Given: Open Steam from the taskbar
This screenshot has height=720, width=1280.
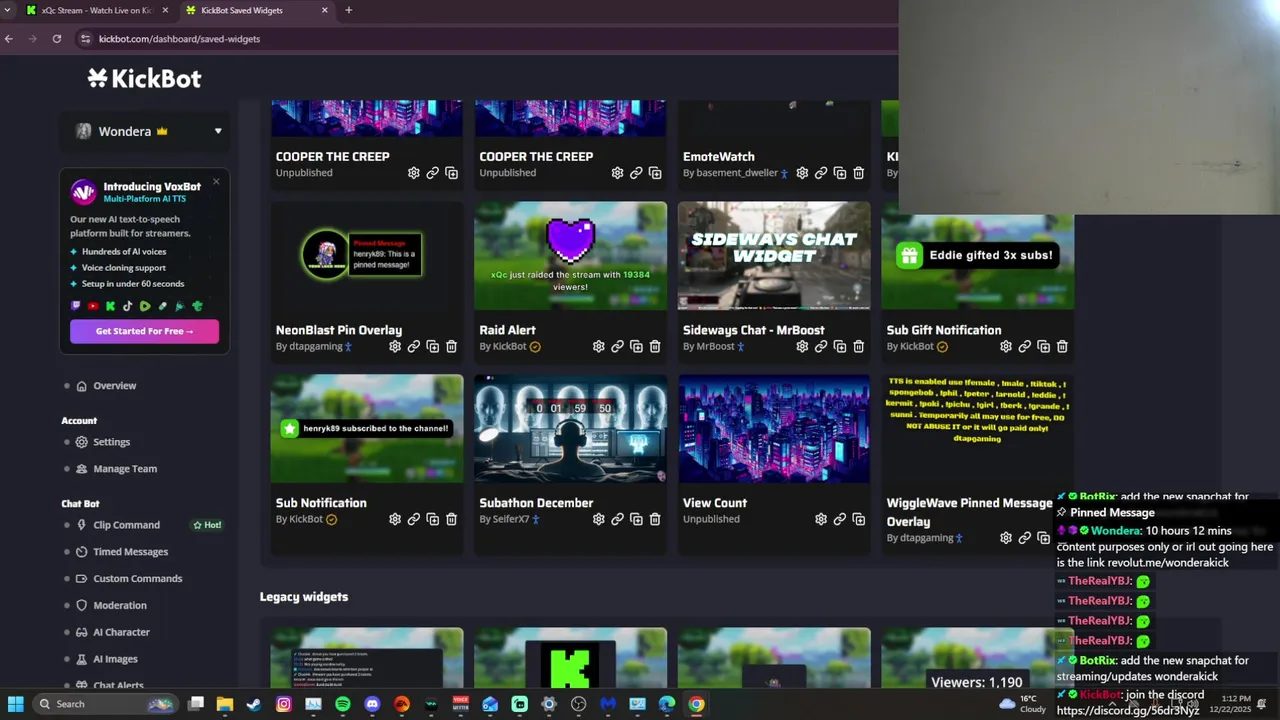Looking at the screenshot, I should 254,704.
